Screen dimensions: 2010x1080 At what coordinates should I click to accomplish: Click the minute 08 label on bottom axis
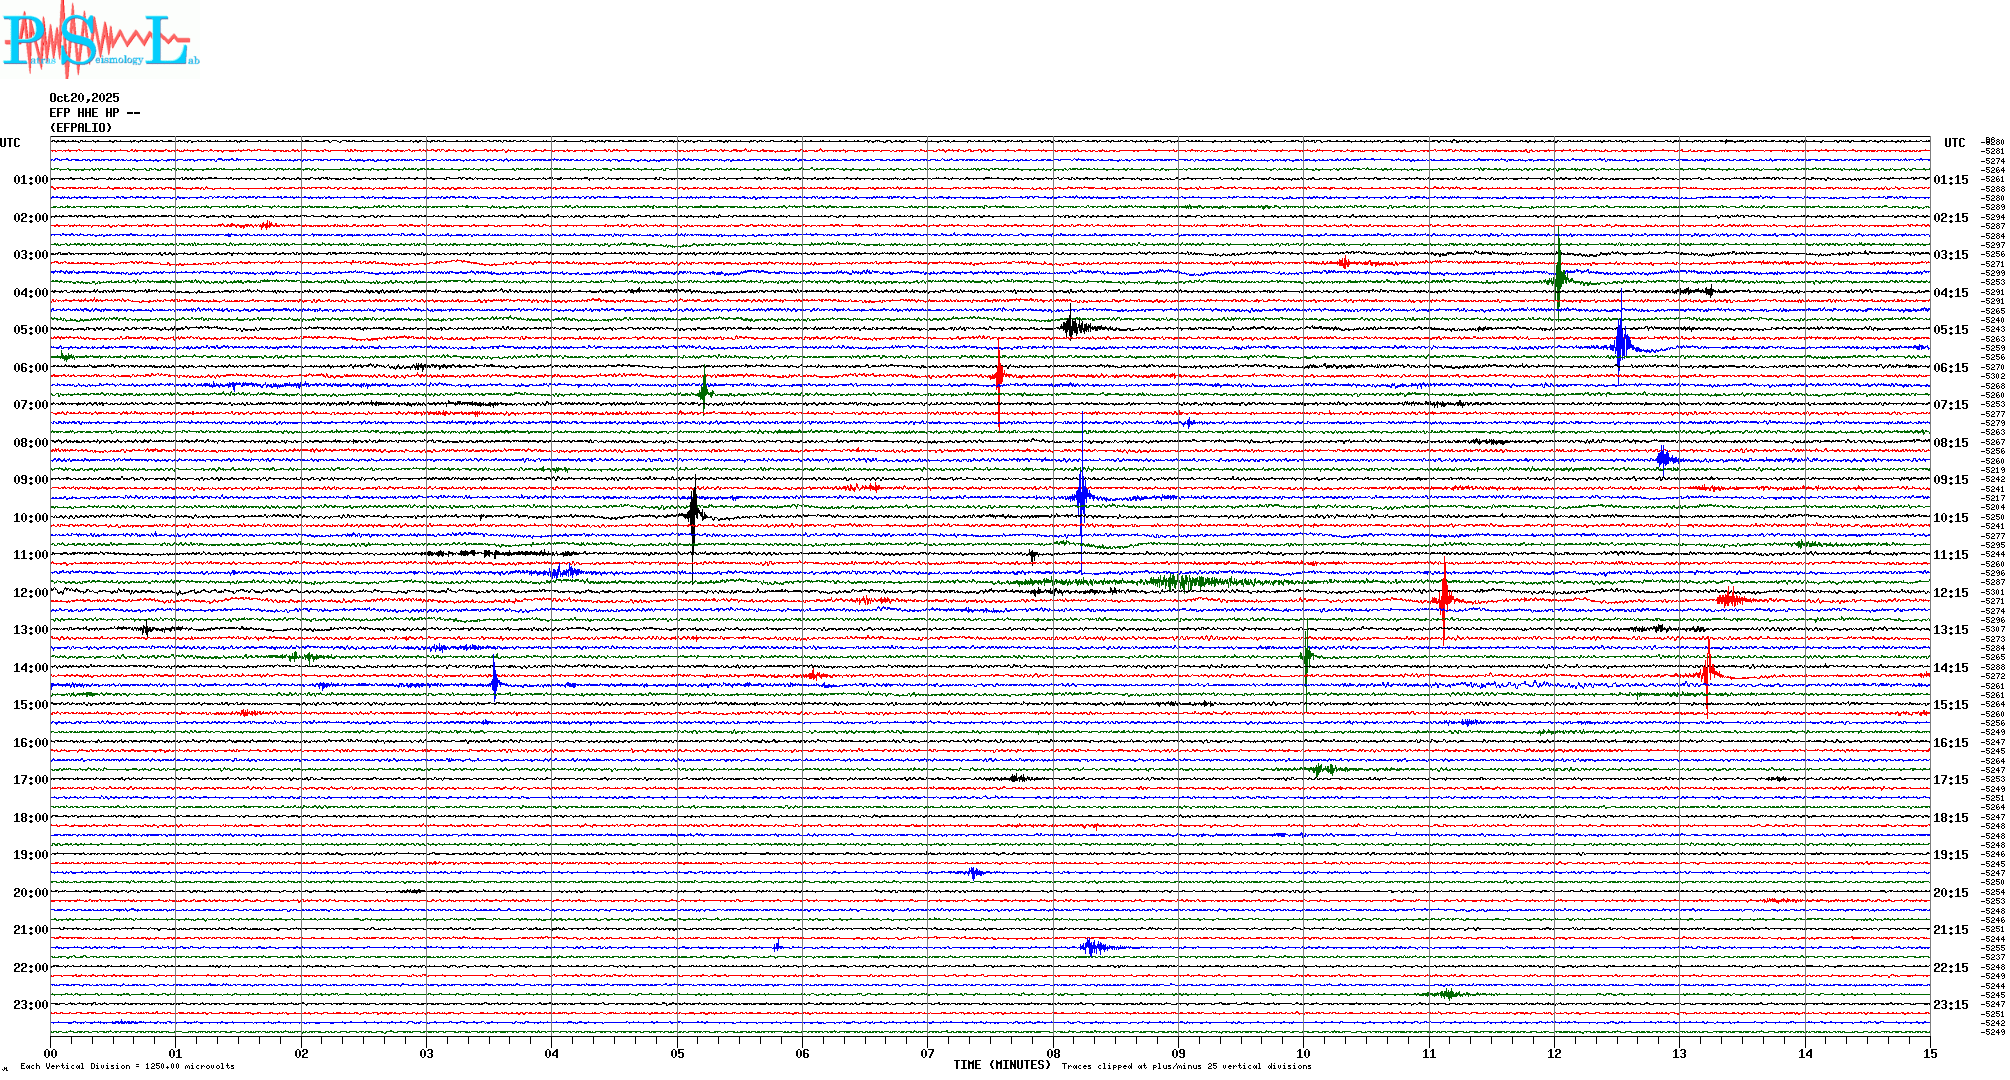(1053, 1053)
